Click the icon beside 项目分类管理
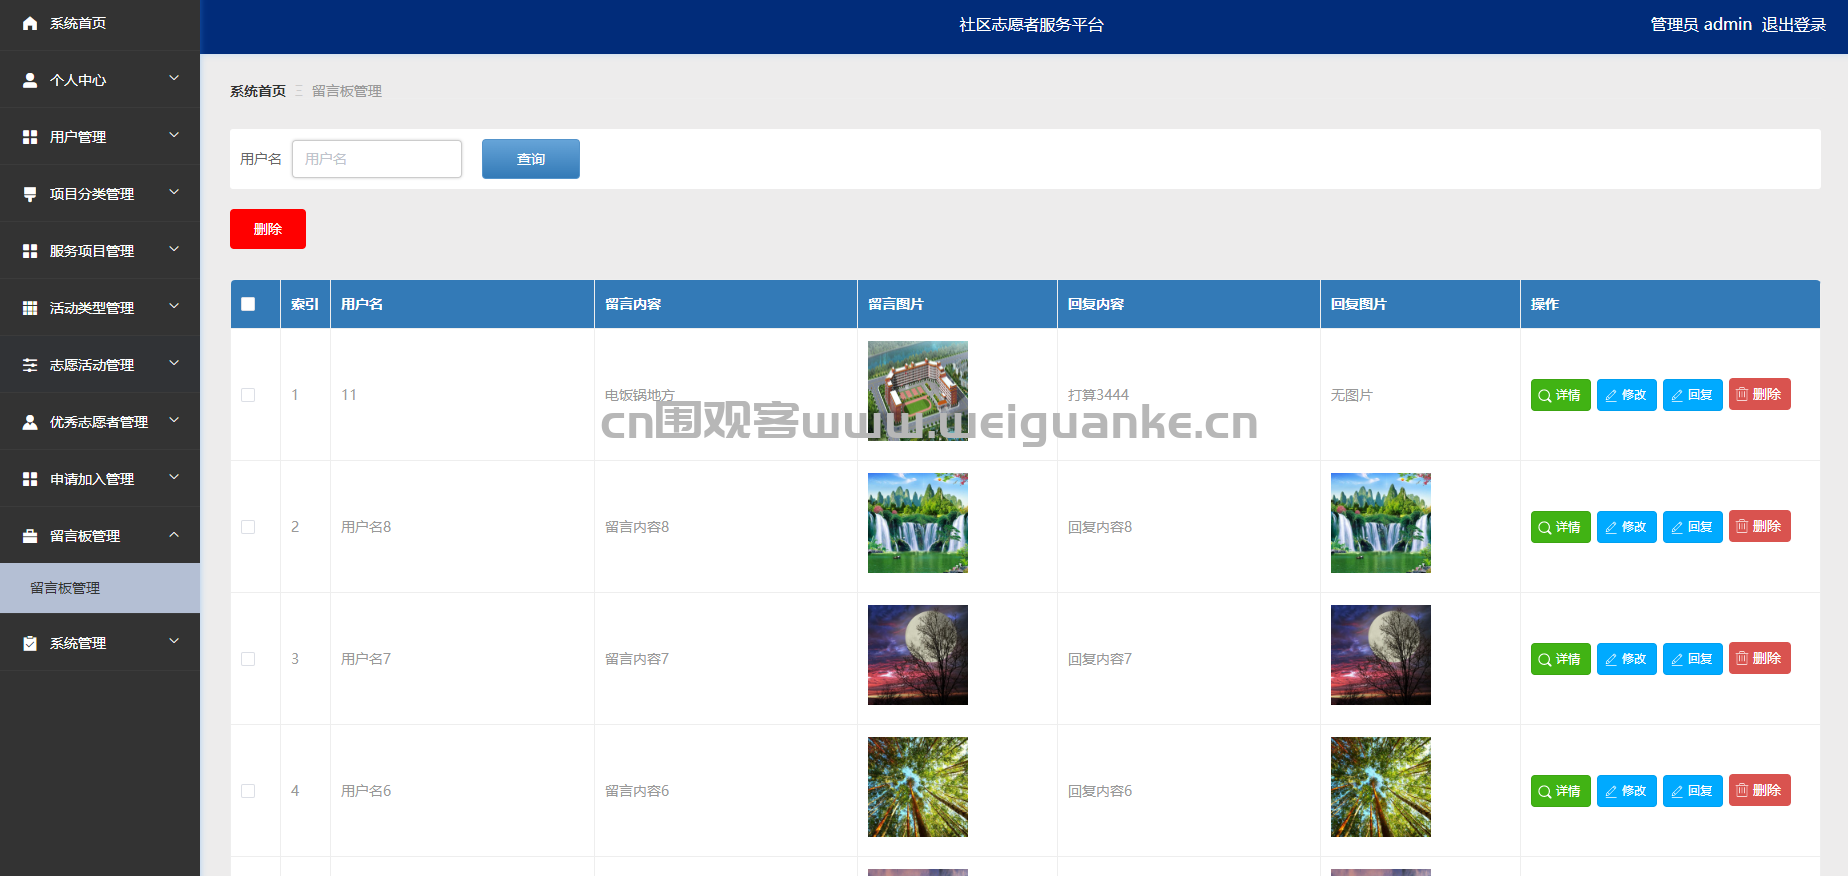The width and height of the screenshot is (1848, 876). coord(30,194)
